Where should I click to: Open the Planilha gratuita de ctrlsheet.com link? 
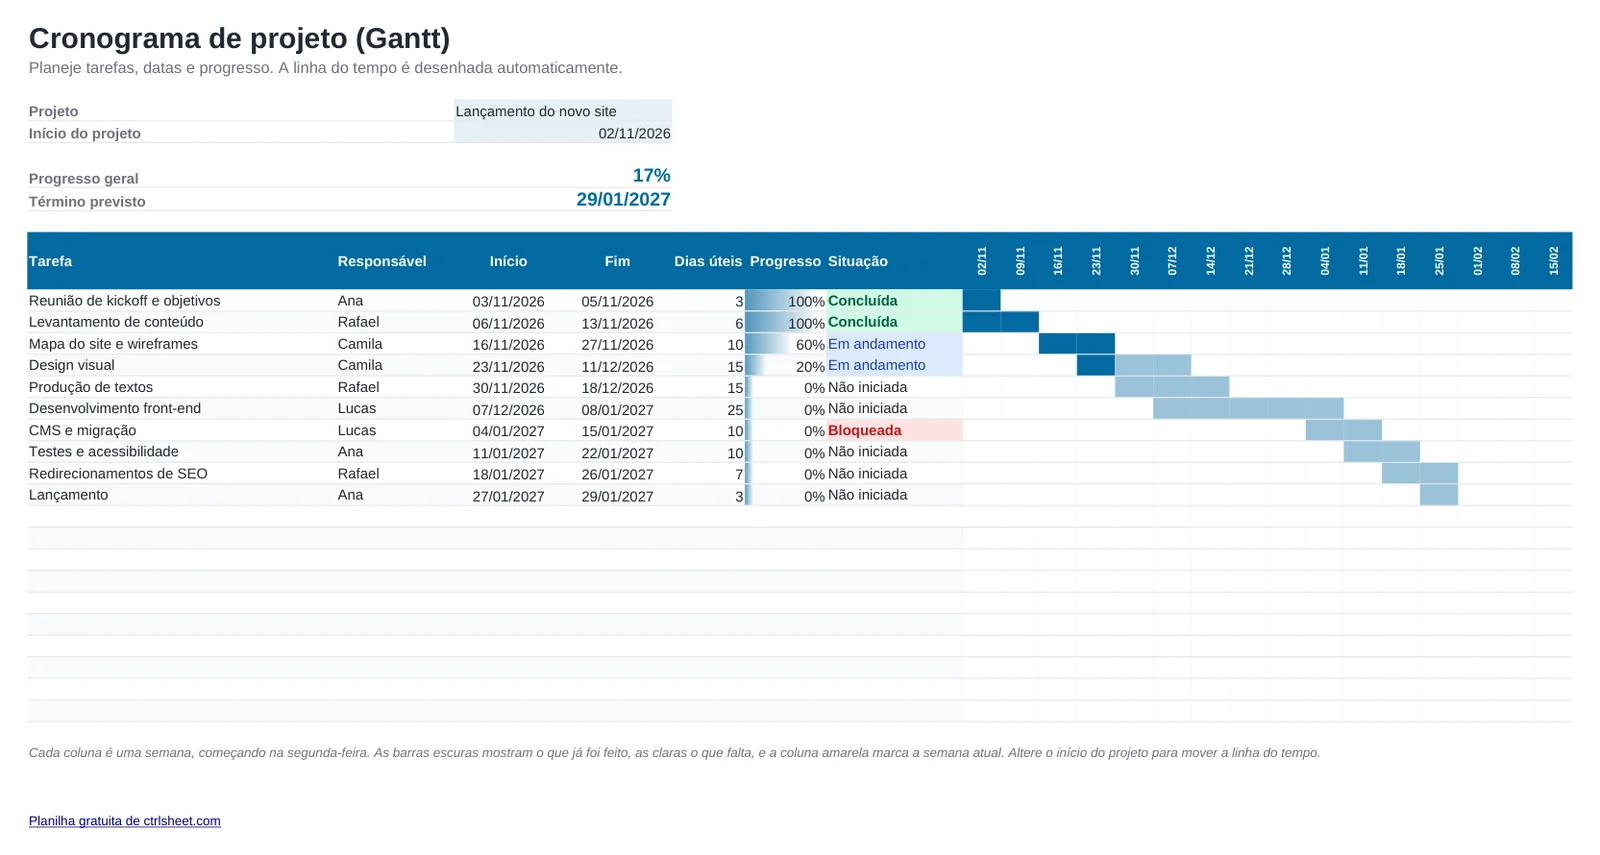pyautogui.click(x=125, y=821)
